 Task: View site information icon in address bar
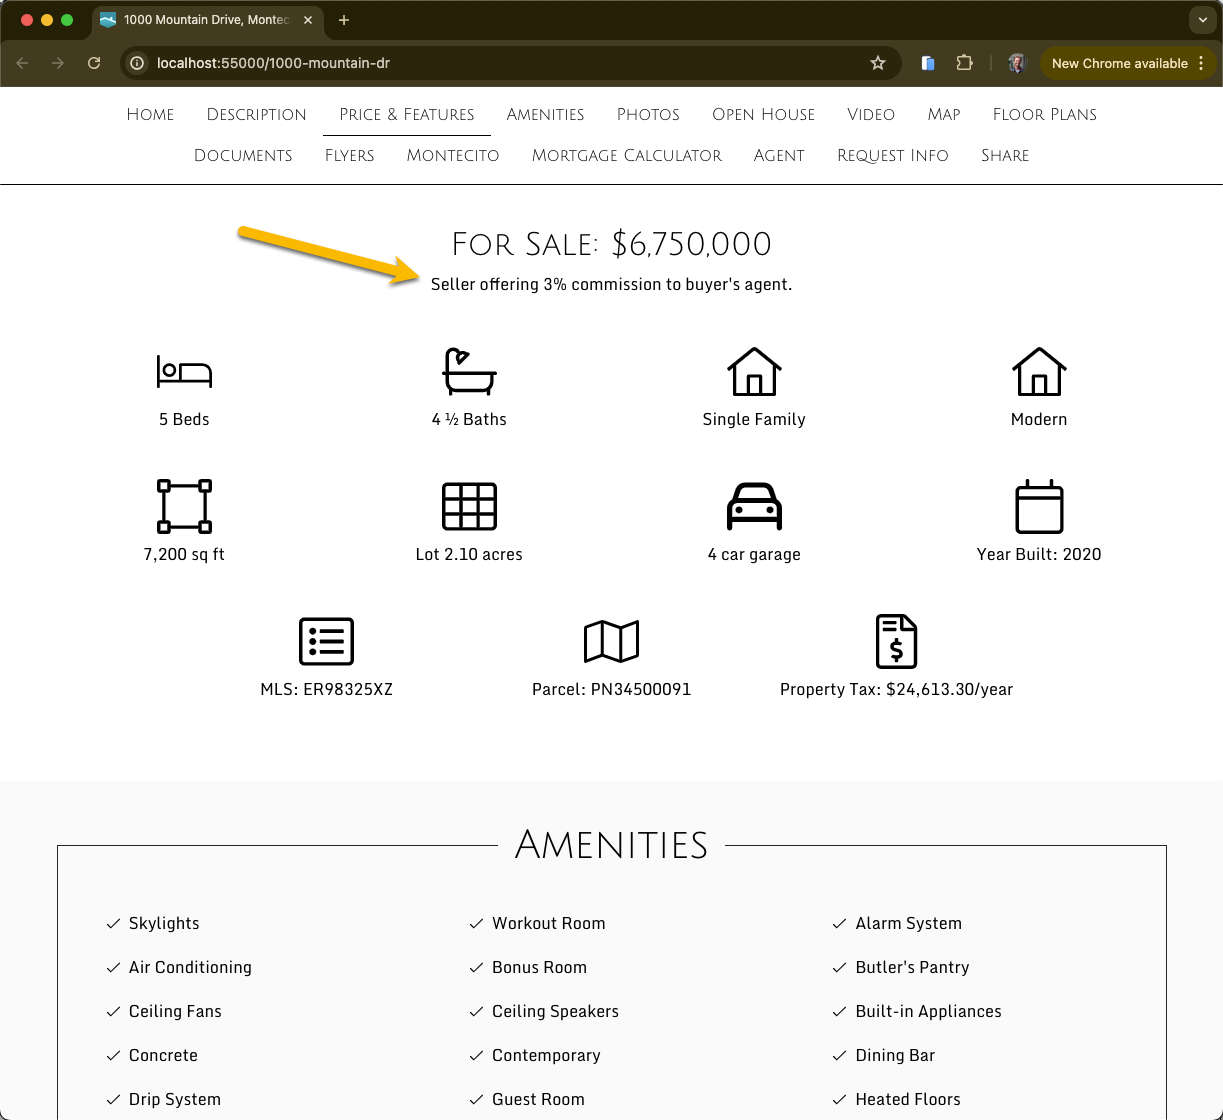pyautogui.click(x=138, y=63)
